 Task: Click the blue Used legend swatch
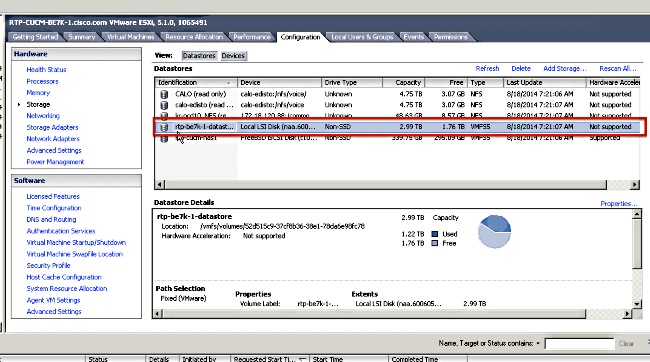435,234
